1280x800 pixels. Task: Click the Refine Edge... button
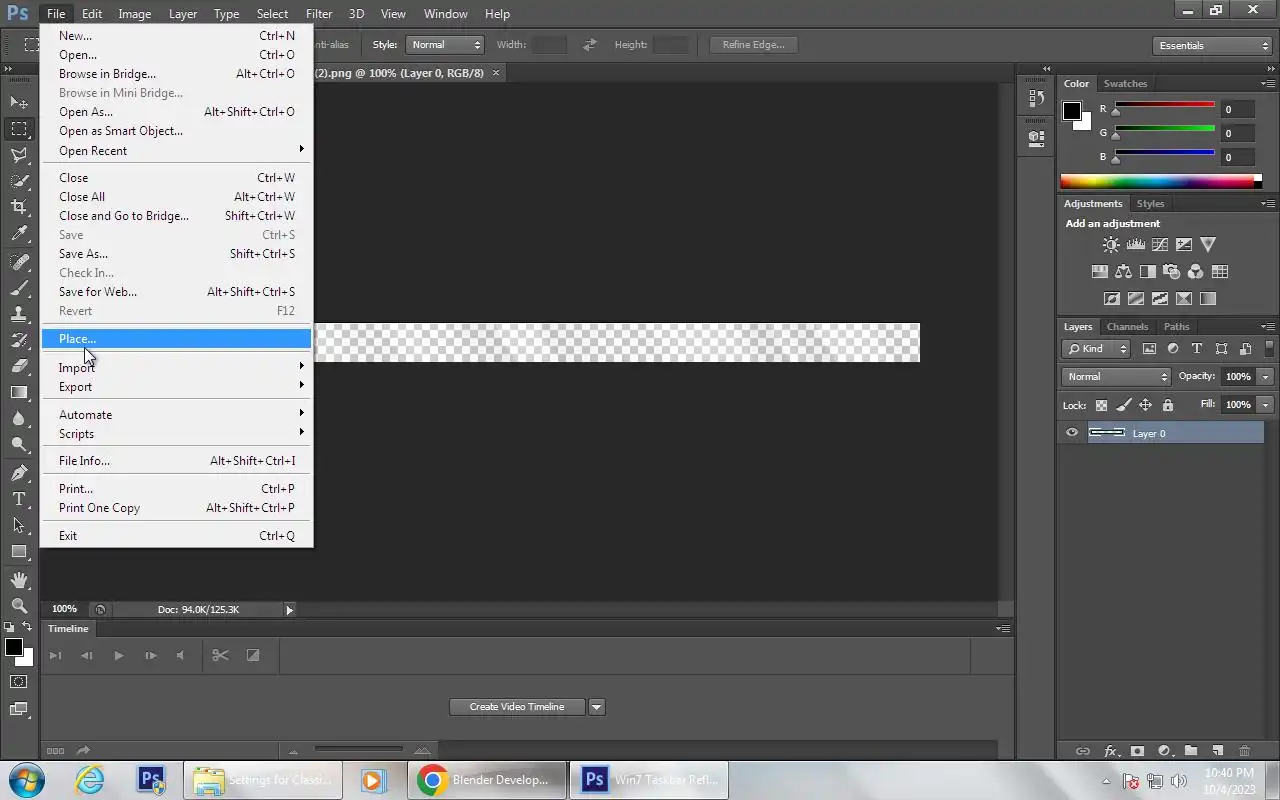[x=753, y=45]
